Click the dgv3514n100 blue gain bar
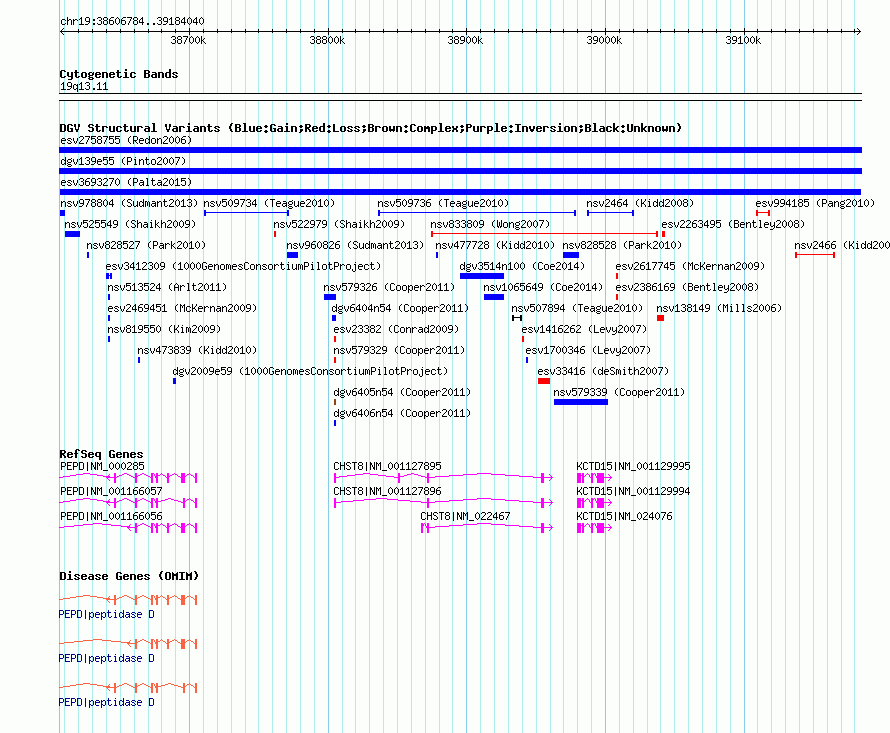Viewport: 890px width, 733px height. pos(482,276)
